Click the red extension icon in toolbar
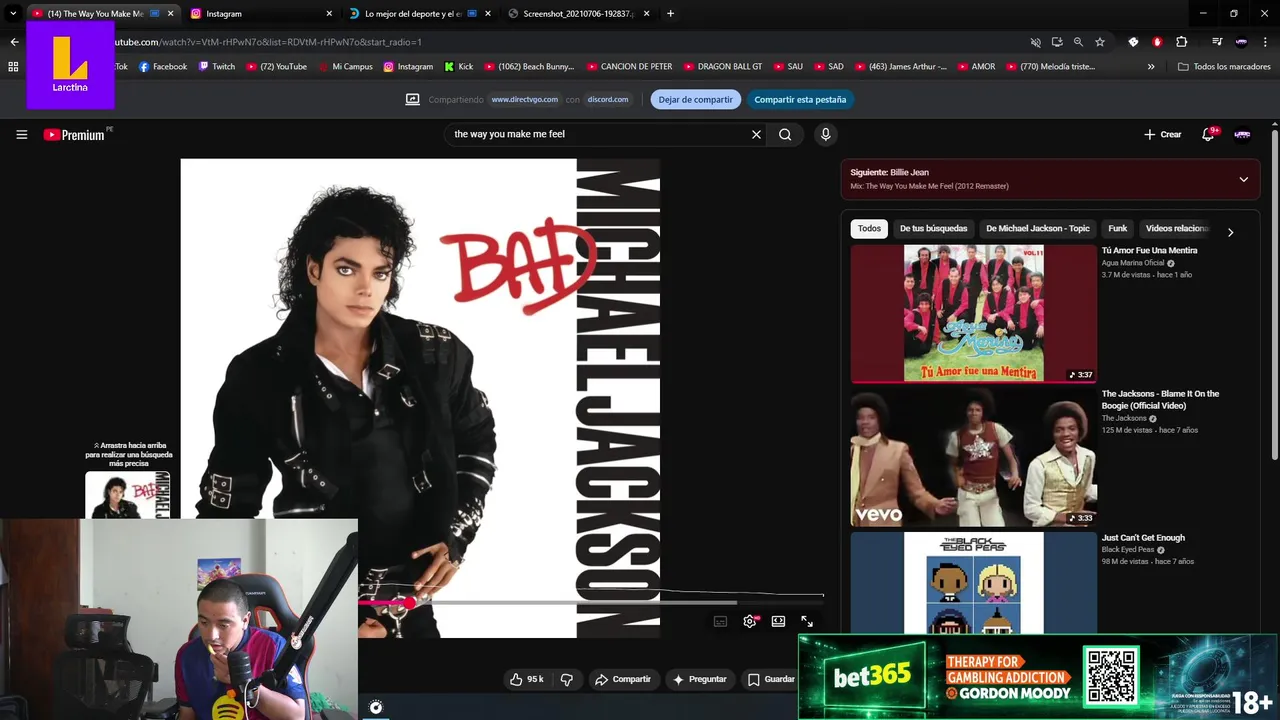 (x=1157, y=42)
